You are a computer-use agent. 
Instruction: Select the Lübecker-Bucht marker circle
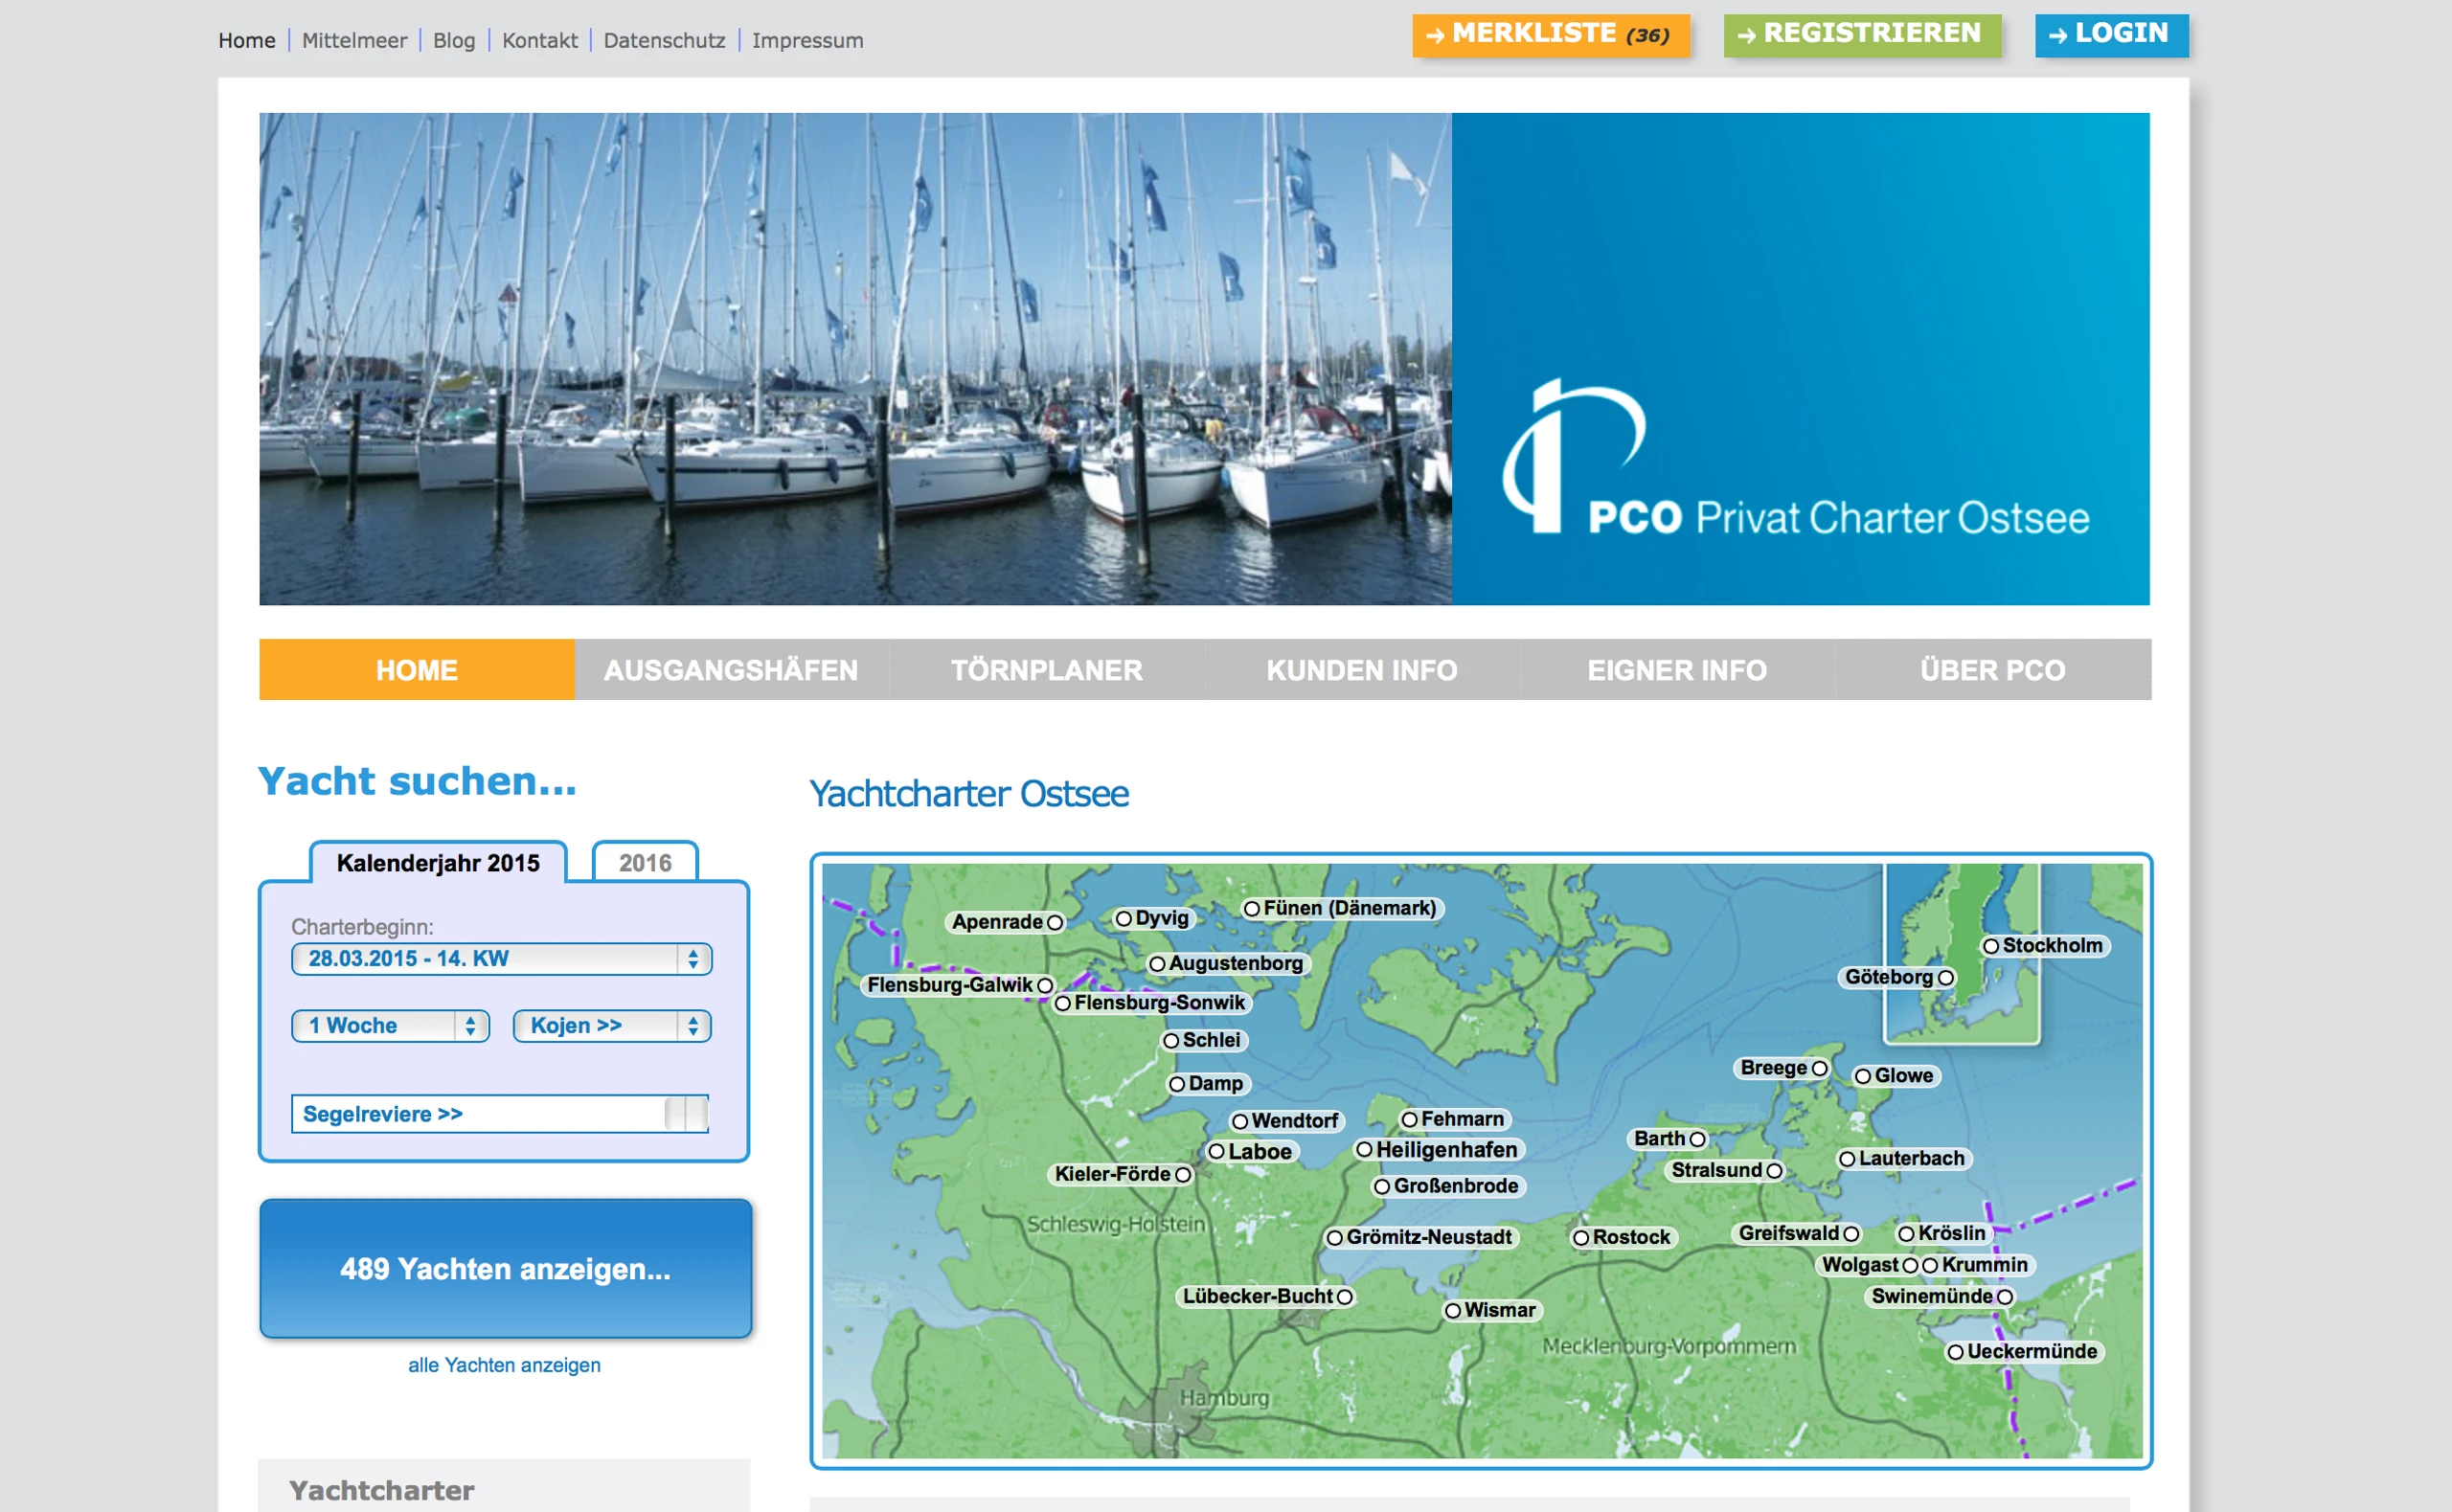pyautogui.click(x=1345, y=1297)
